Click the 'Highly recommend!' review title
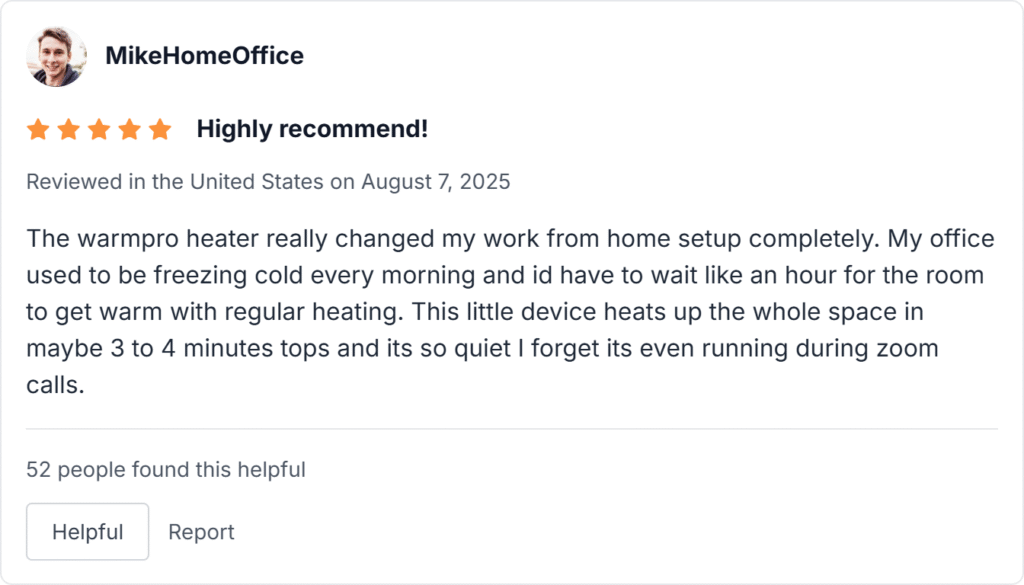The width and height of the screenshot is (1024, 585). point(312,129)
